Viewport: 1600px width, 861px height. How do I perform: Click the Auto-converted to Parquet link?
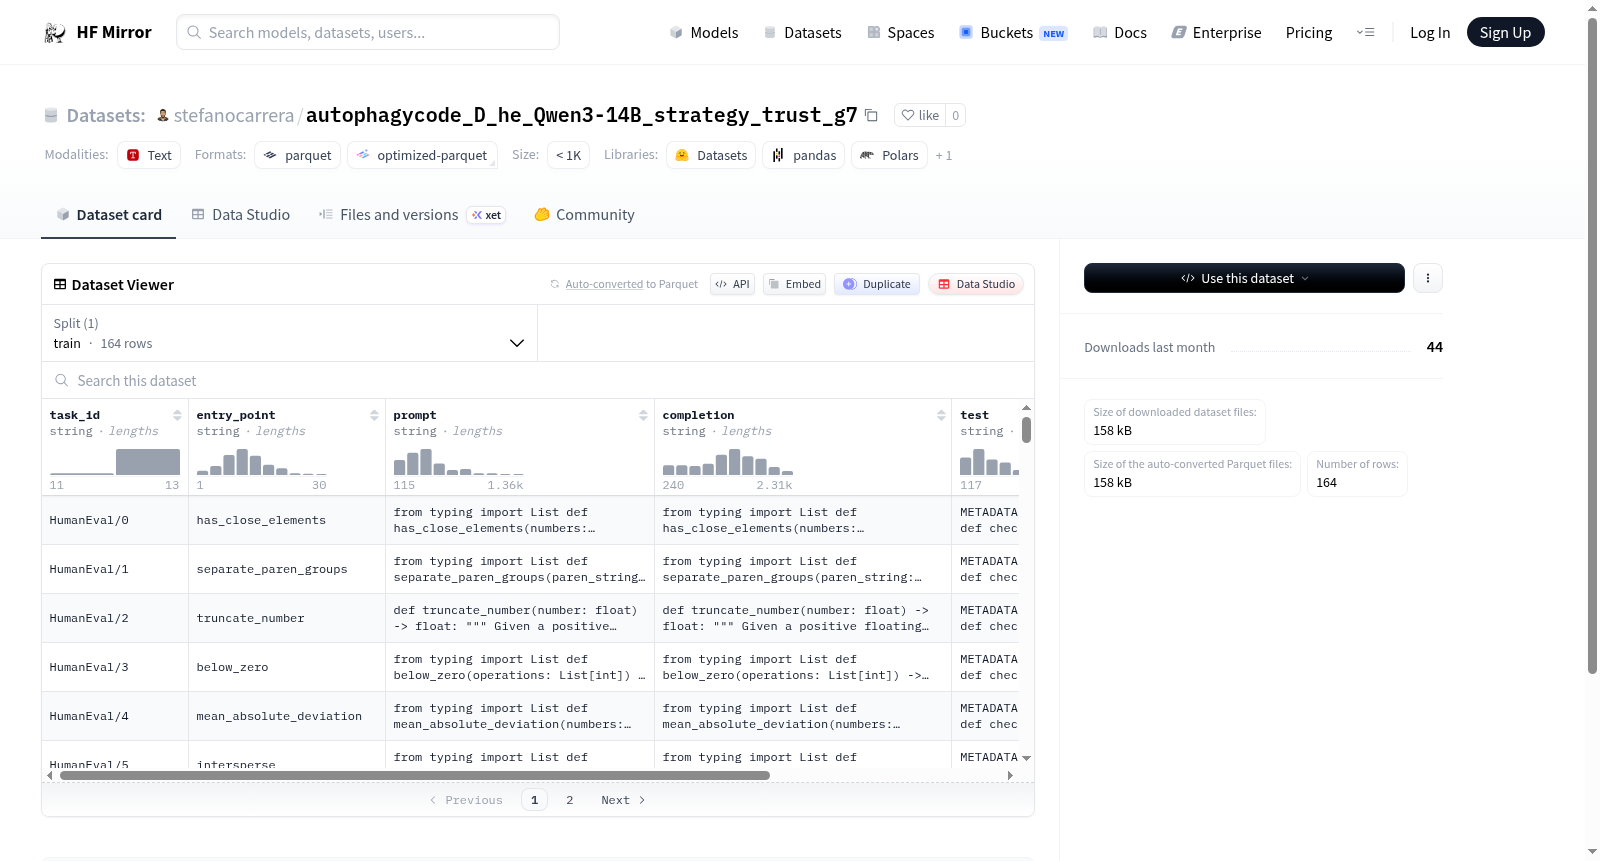tap(631, 284)
